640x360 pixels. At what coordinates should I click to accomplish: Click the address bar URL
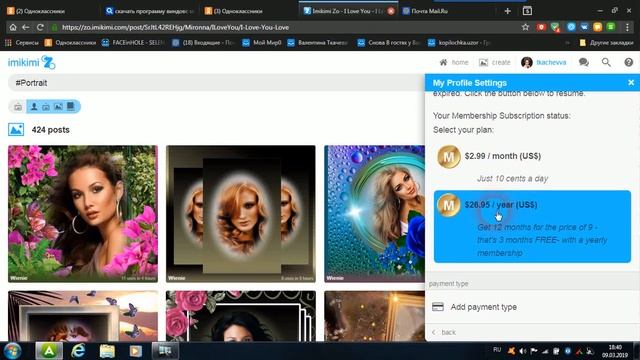pos(176,27)
